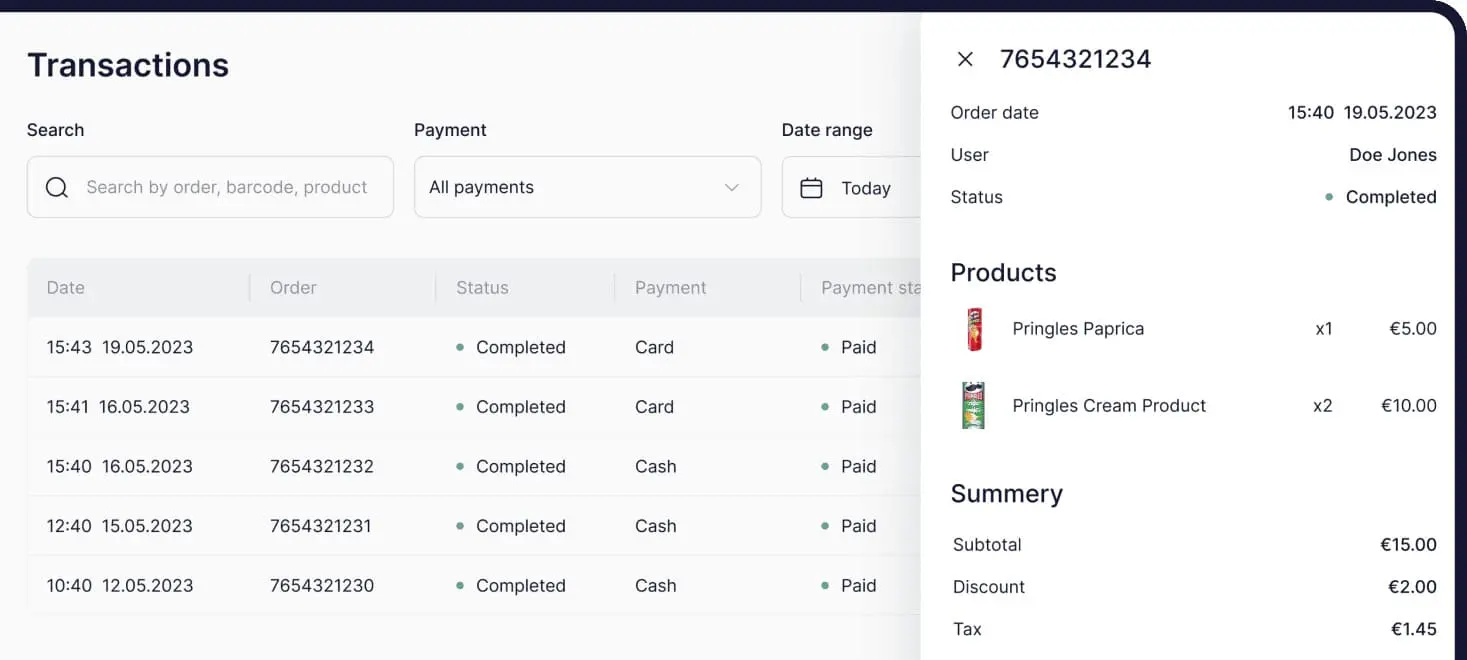This screenshot has height=660, width=1467.
Task: Click the magnifier icon in search box
Action: pyautogui.click(x=57, y=187)
